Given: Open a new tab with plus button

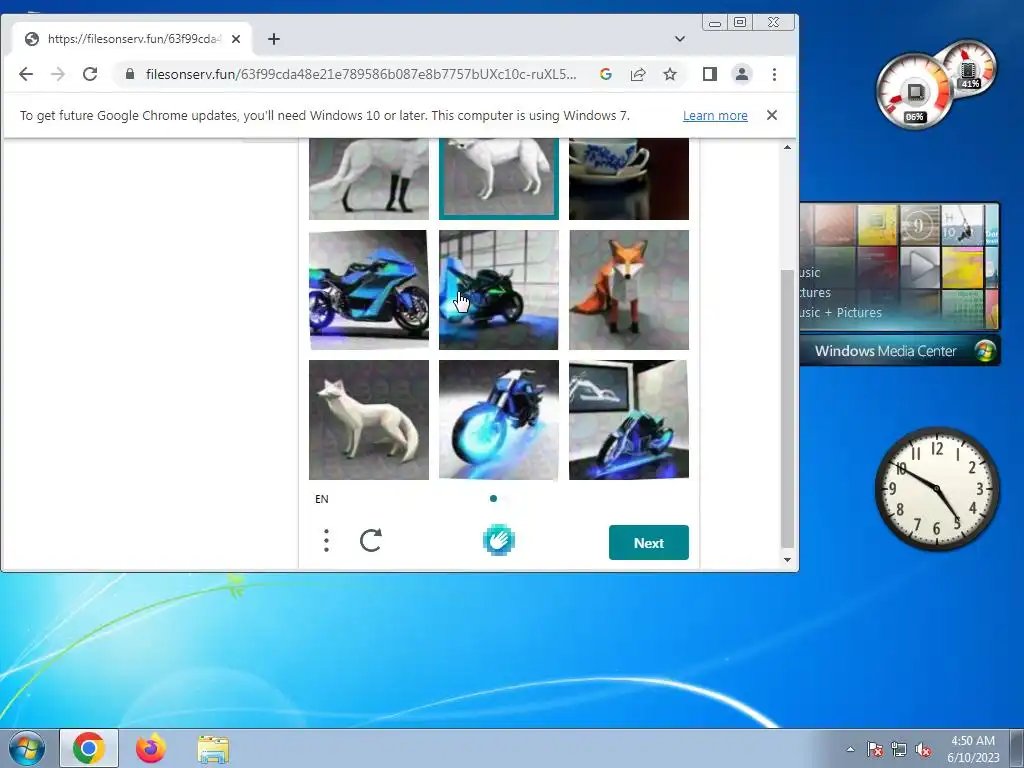Looking at the screenshot, I should pyautogui.click(x=274, y=39).
